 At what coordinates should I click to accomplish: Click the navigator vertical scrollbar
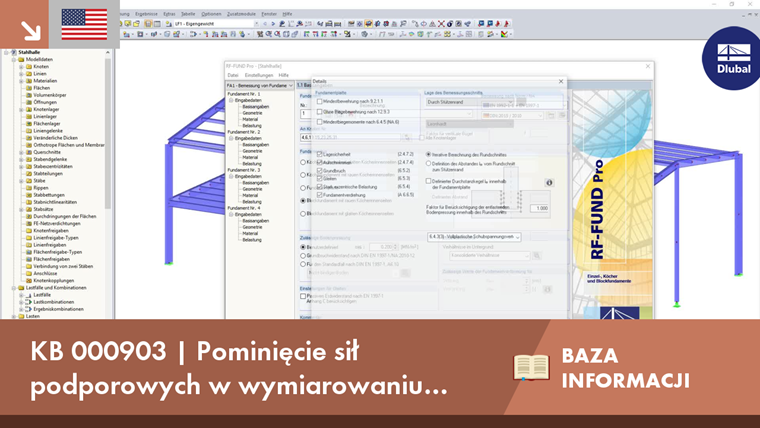tap(108, 133)
